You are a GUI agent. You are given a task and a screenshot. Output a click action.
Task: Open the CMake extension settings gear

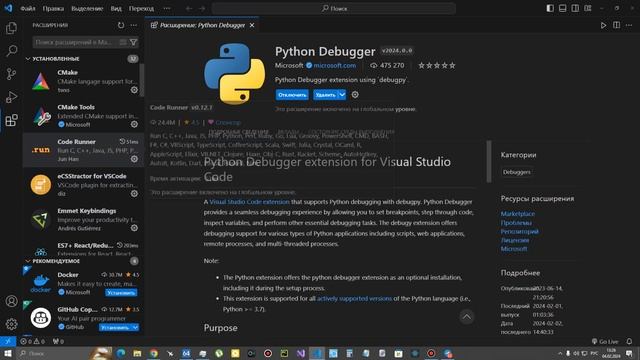point(134,90)
